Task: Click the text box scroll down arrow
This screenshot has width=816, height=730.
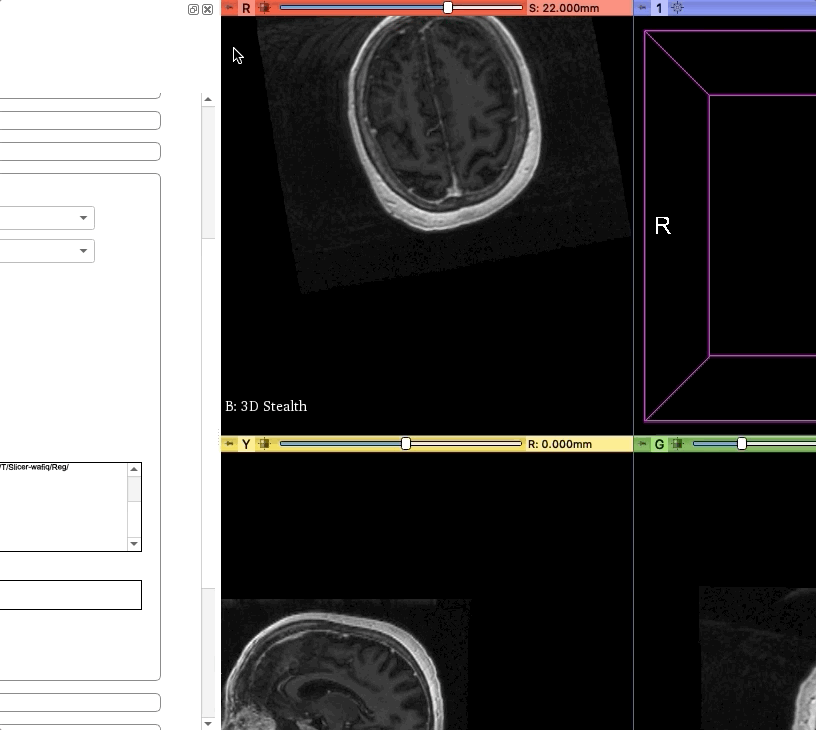Action: (x=134, y=544)
